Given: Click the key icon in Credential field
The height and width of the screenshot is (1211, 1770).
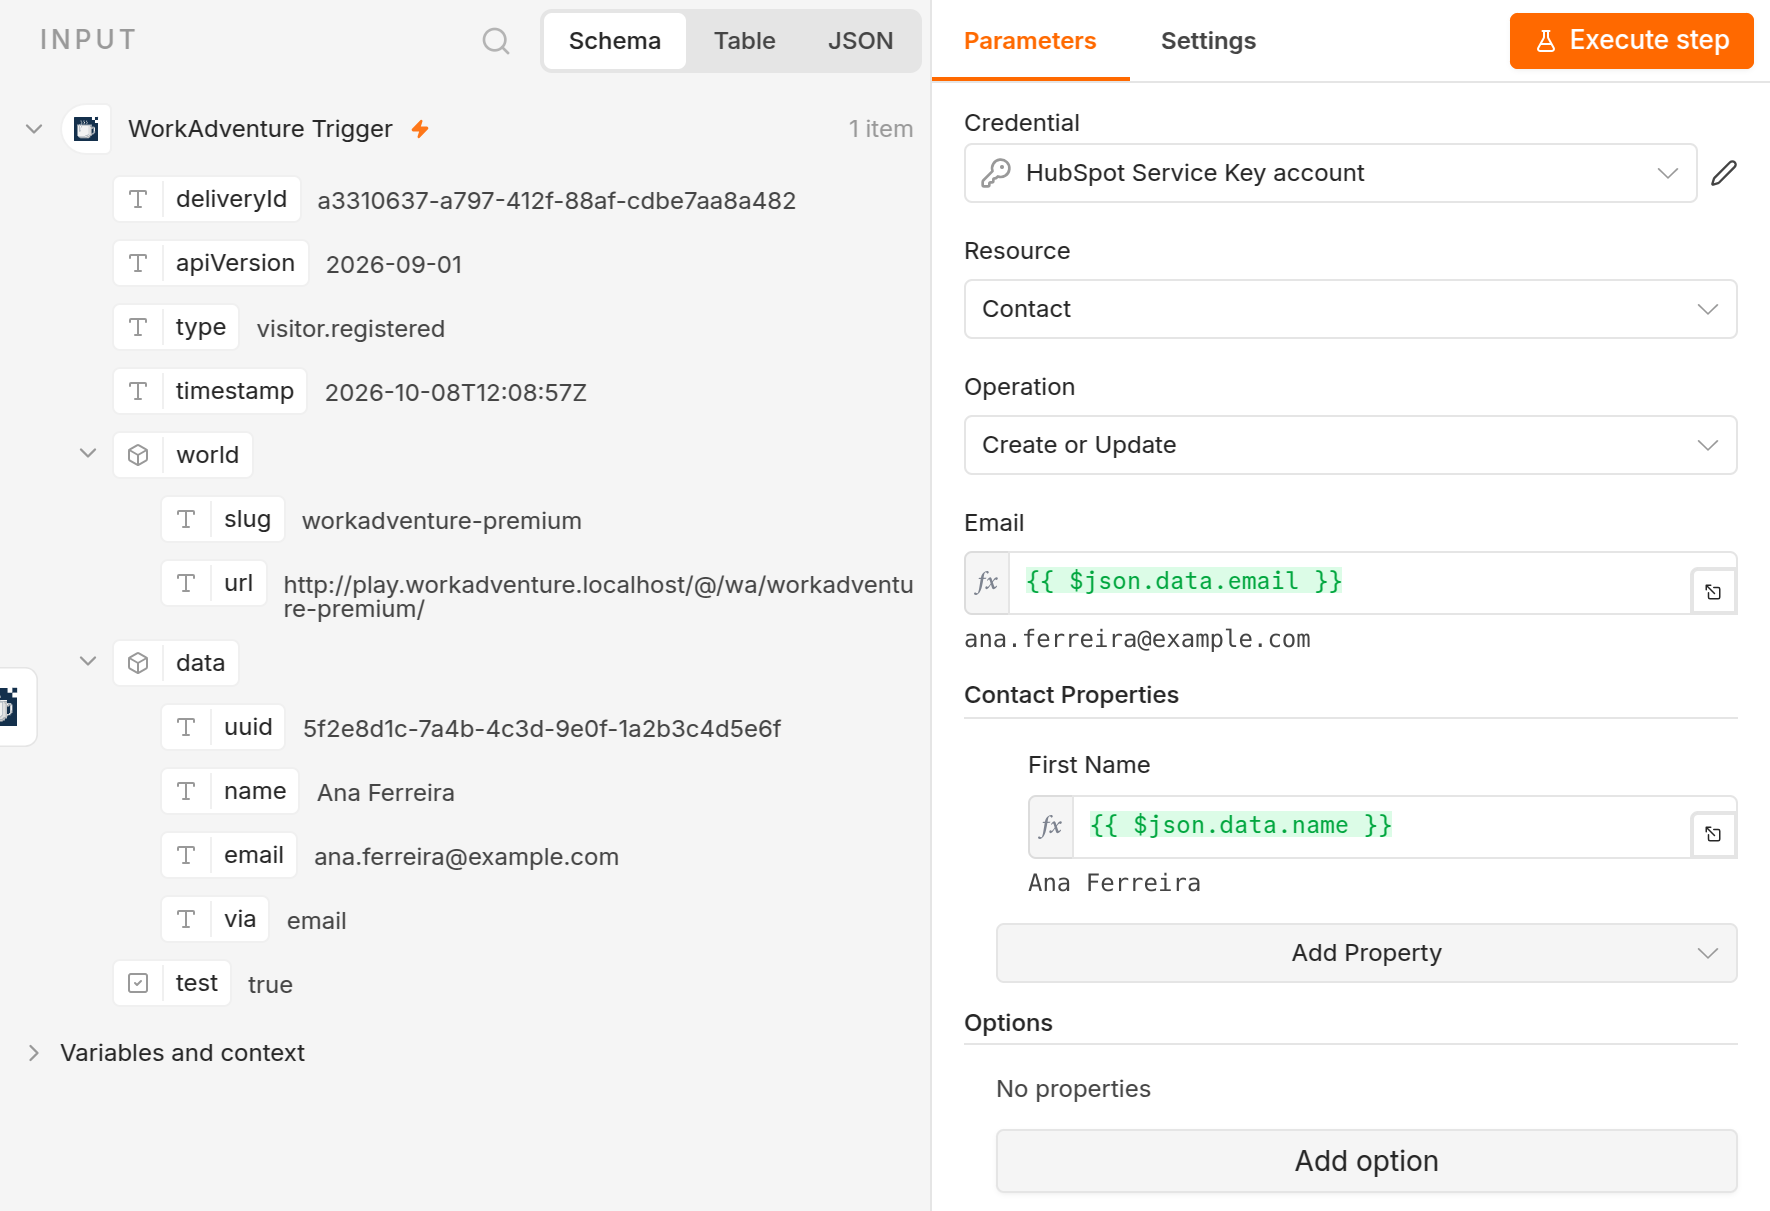Looking at the screenshot, I should [x=996, y=173].
